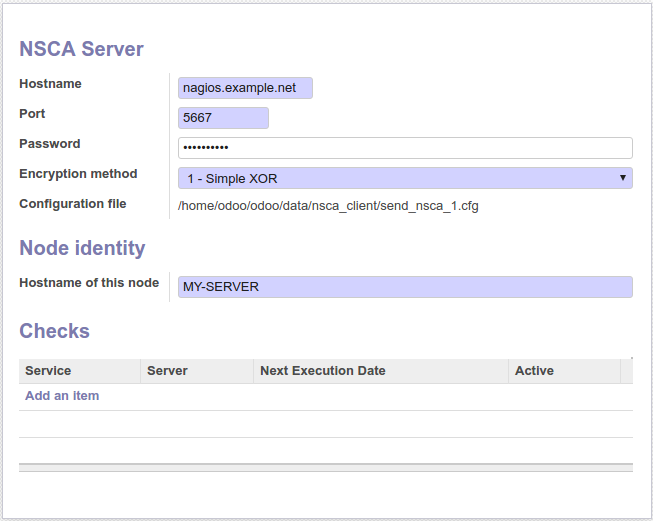The width and height of the screenshot is (653, 521).
Task: Click the Encryption method label
Action: [x=78, y=174]
